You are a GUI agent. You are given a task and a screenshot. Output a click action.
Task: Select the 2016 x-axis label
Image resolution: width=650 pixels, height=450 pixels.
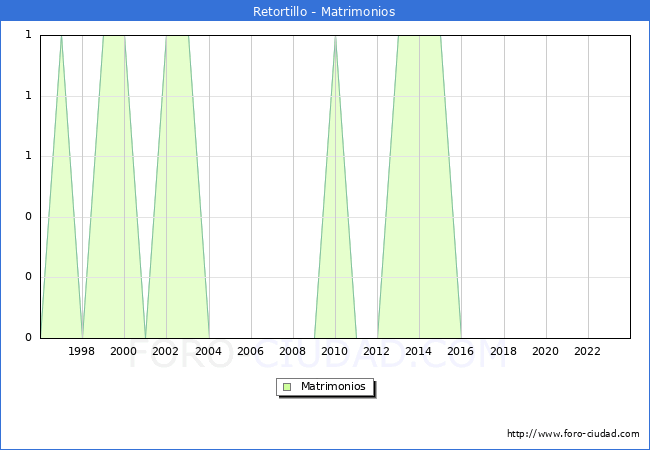[x=461, y=351]
